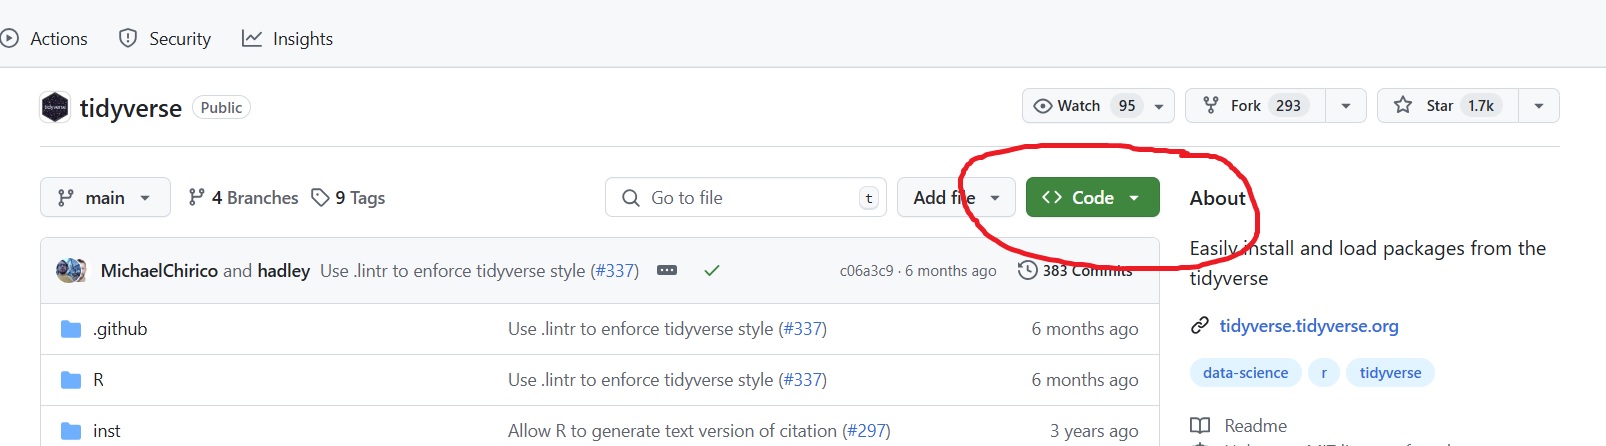Star the tidyverse repository
Image resolution: width=1606 pixels, height=446 pixels.
[x=1447, y=106]
